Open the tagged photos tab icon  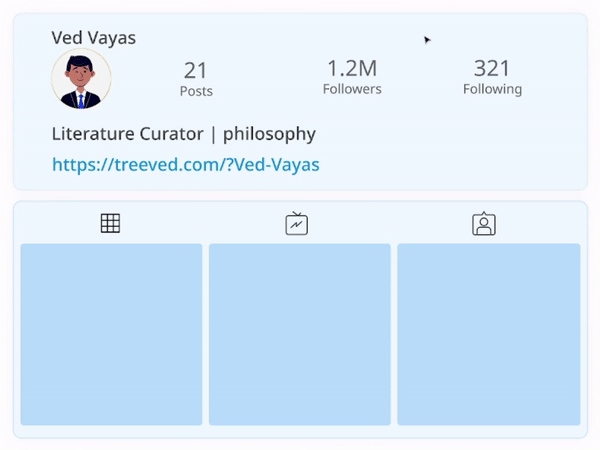point(484,224)
